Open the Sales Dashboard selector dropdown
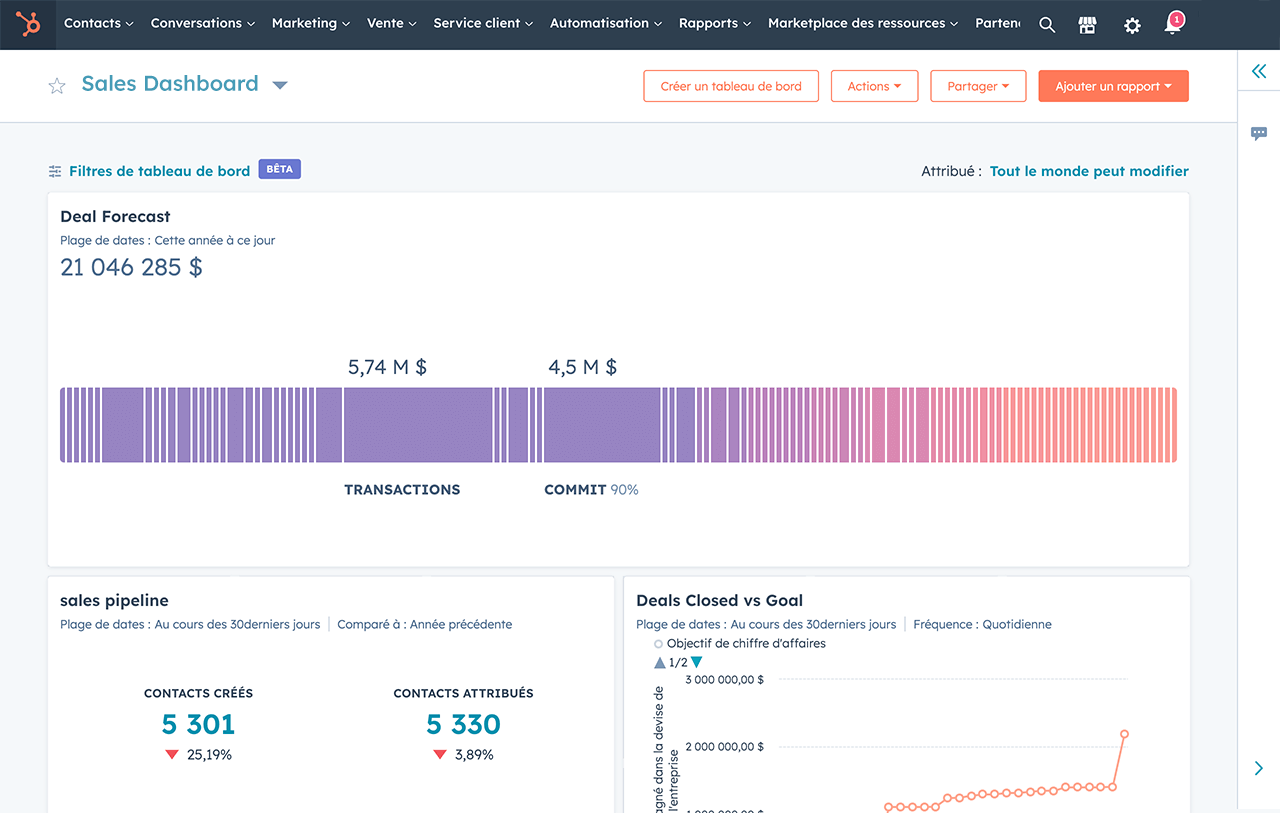 (x=279, y=85)
